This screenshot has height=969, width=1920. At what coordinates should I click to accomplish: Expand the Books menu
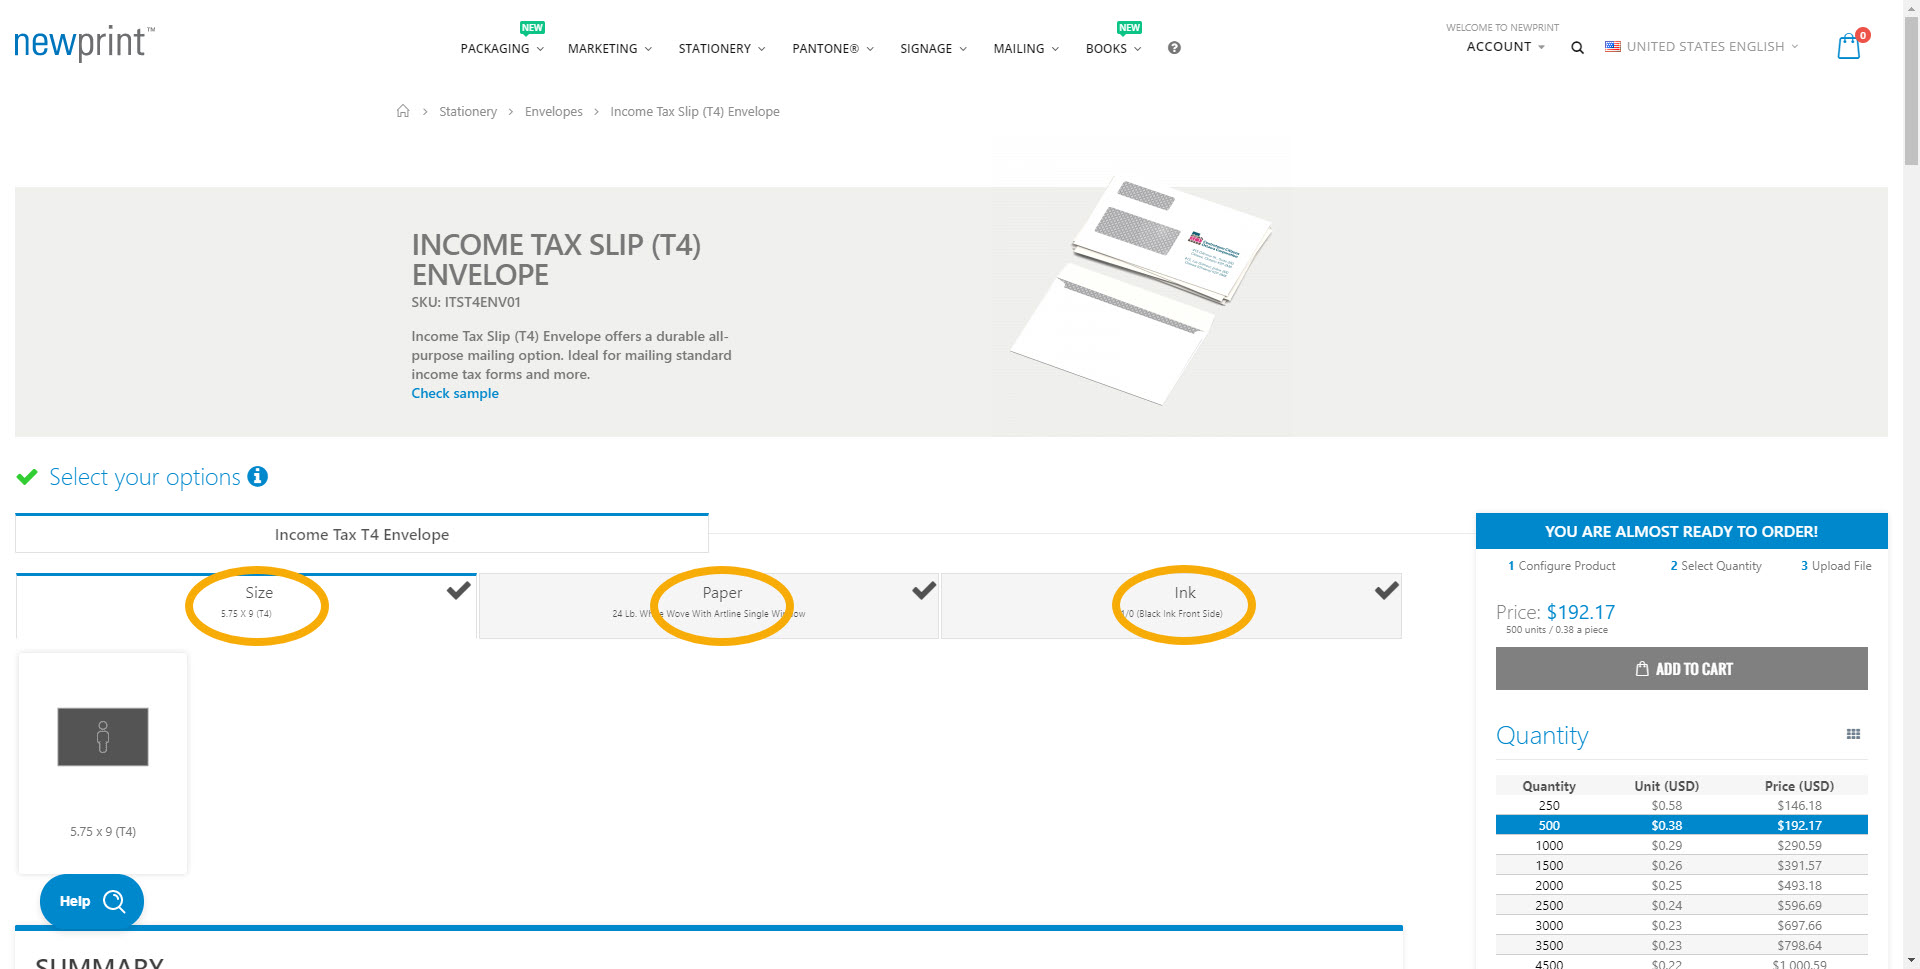(1113, 48)
